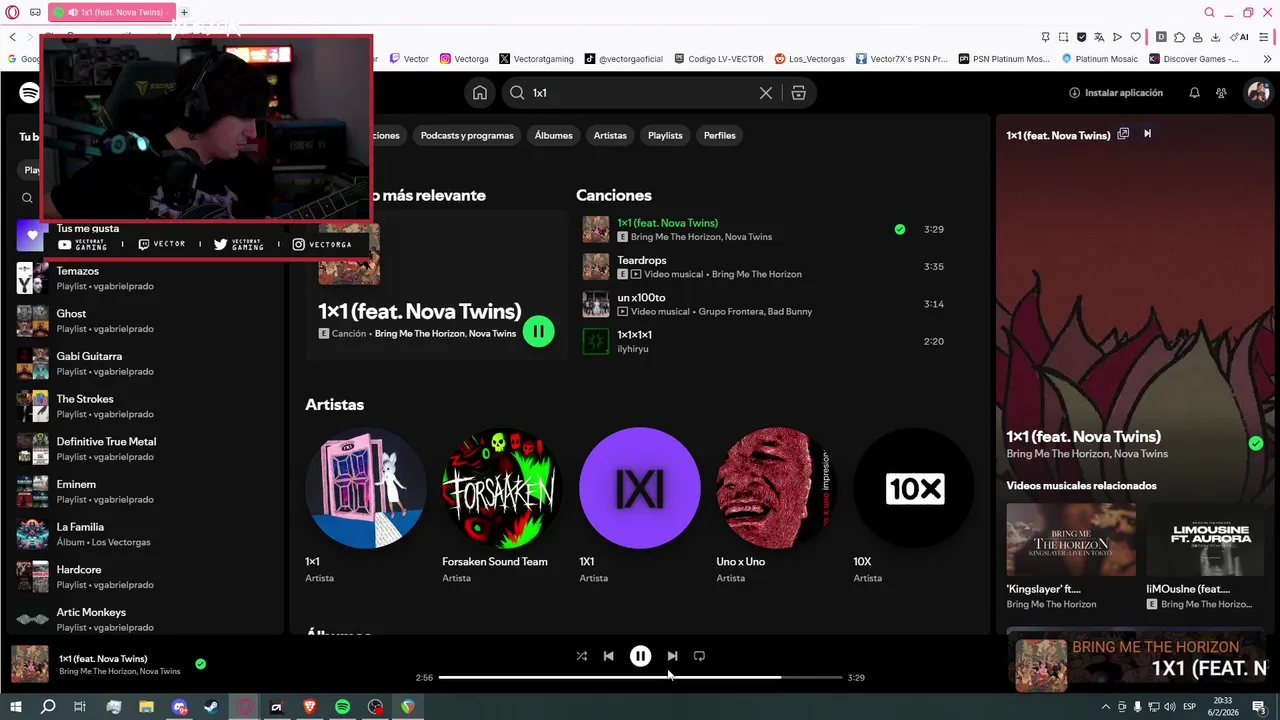
Task: Pause the top result with green button
Action: click(538, 331)
